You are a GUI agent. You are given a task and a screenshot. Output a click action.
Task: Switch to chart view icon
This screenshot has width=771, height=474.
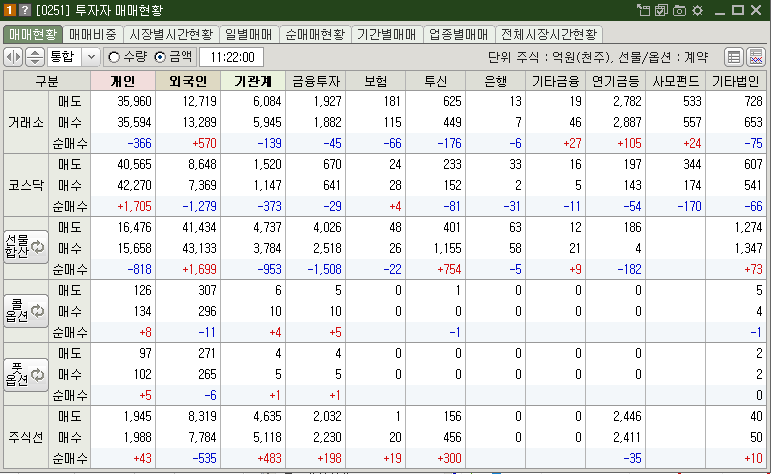tap(756, 57)
